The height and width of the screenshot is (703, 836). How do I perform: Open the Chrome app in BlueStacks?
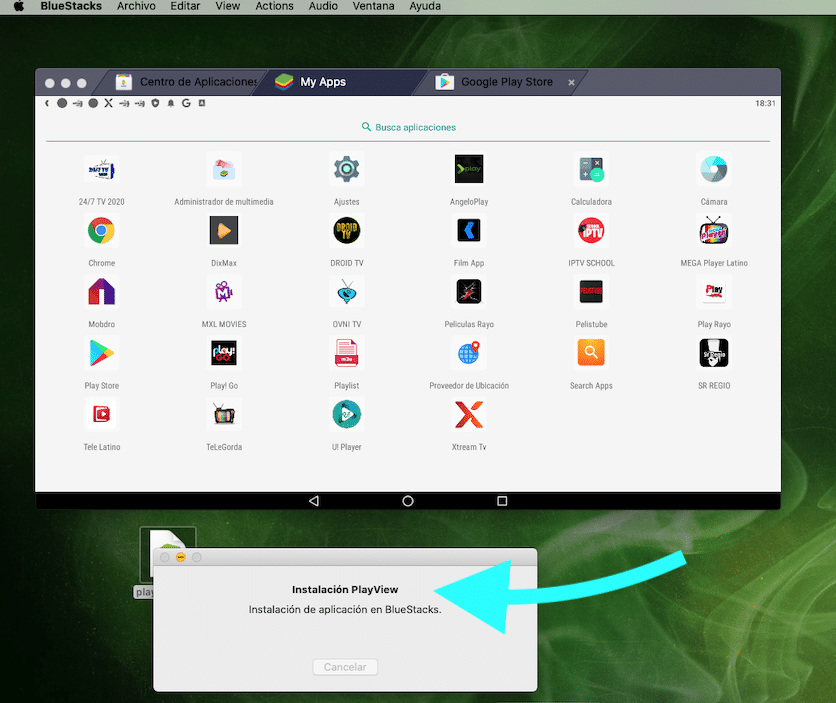101,230
